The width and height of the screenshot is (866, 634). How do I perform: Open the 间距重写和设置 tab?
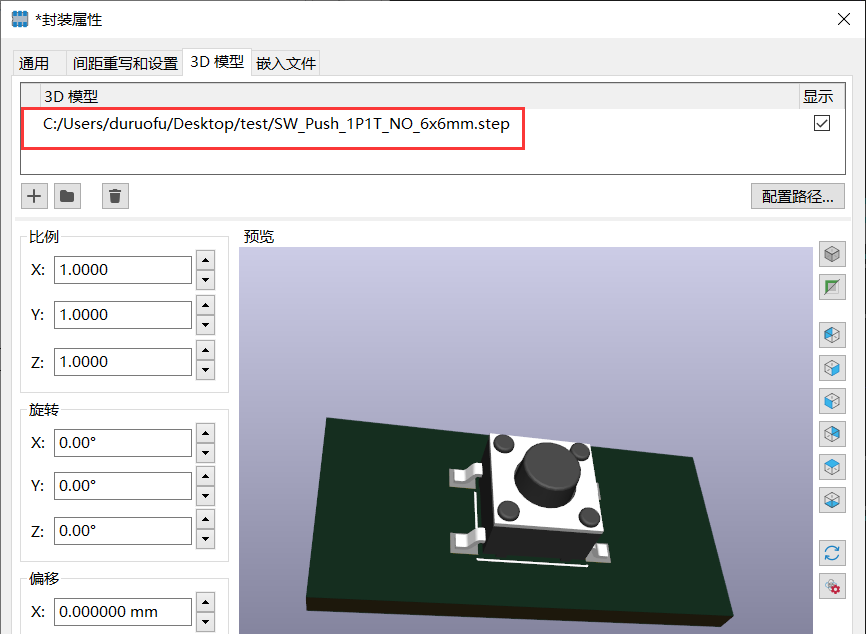(125, 63)
